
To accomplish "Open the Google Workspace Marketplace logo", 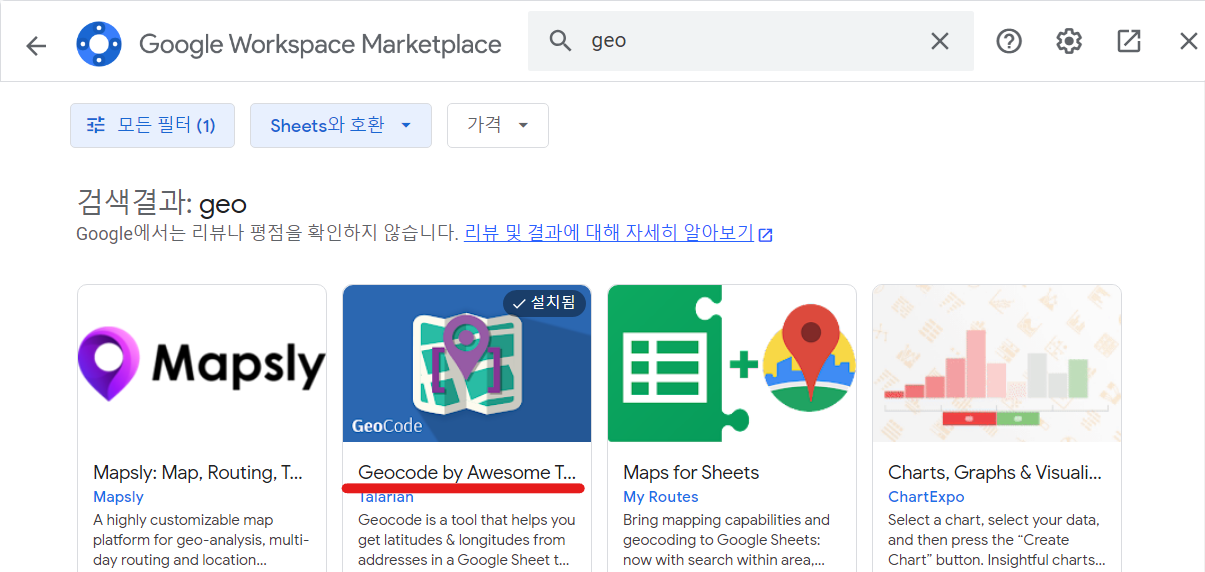I will click(99, 44).
